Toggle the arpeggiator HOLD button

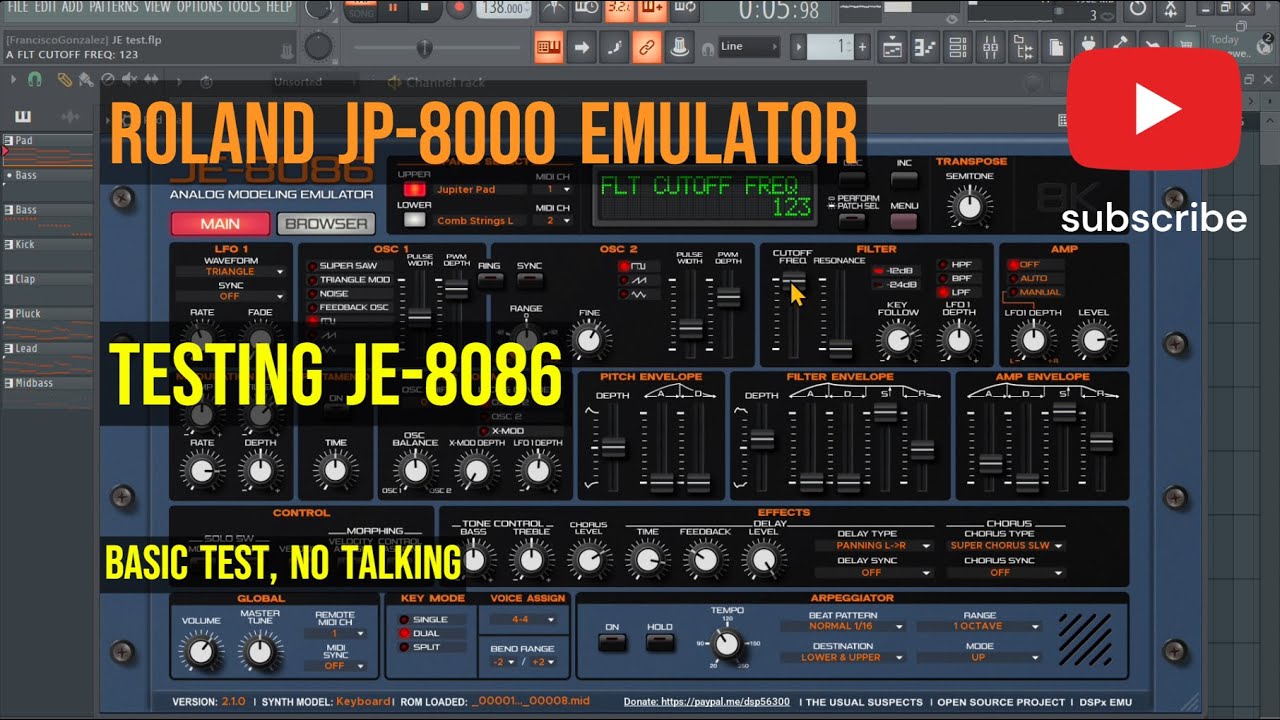point(660,642)
